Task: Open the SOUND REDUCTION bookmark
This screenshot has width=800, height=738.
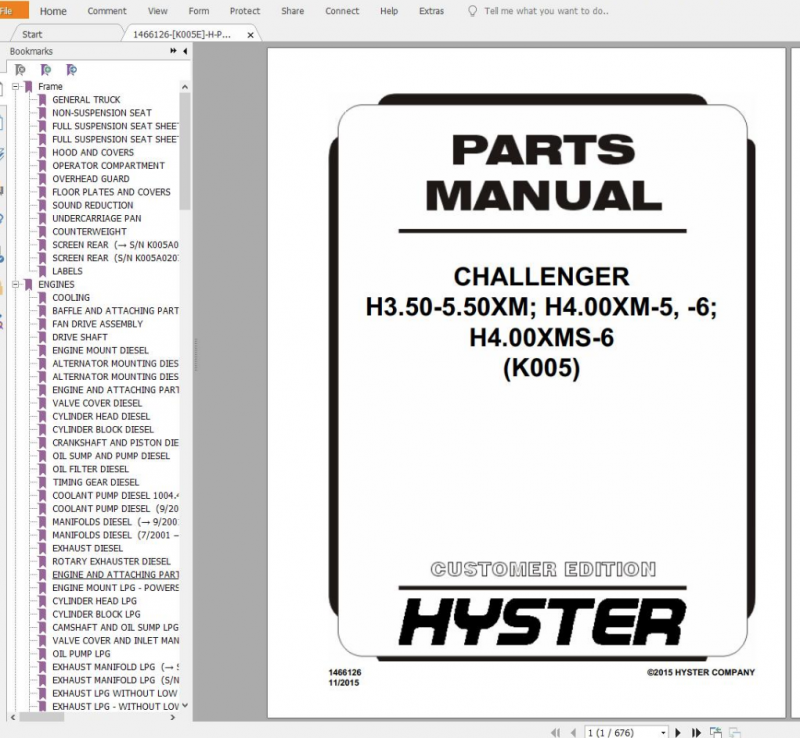Action: 93,205
